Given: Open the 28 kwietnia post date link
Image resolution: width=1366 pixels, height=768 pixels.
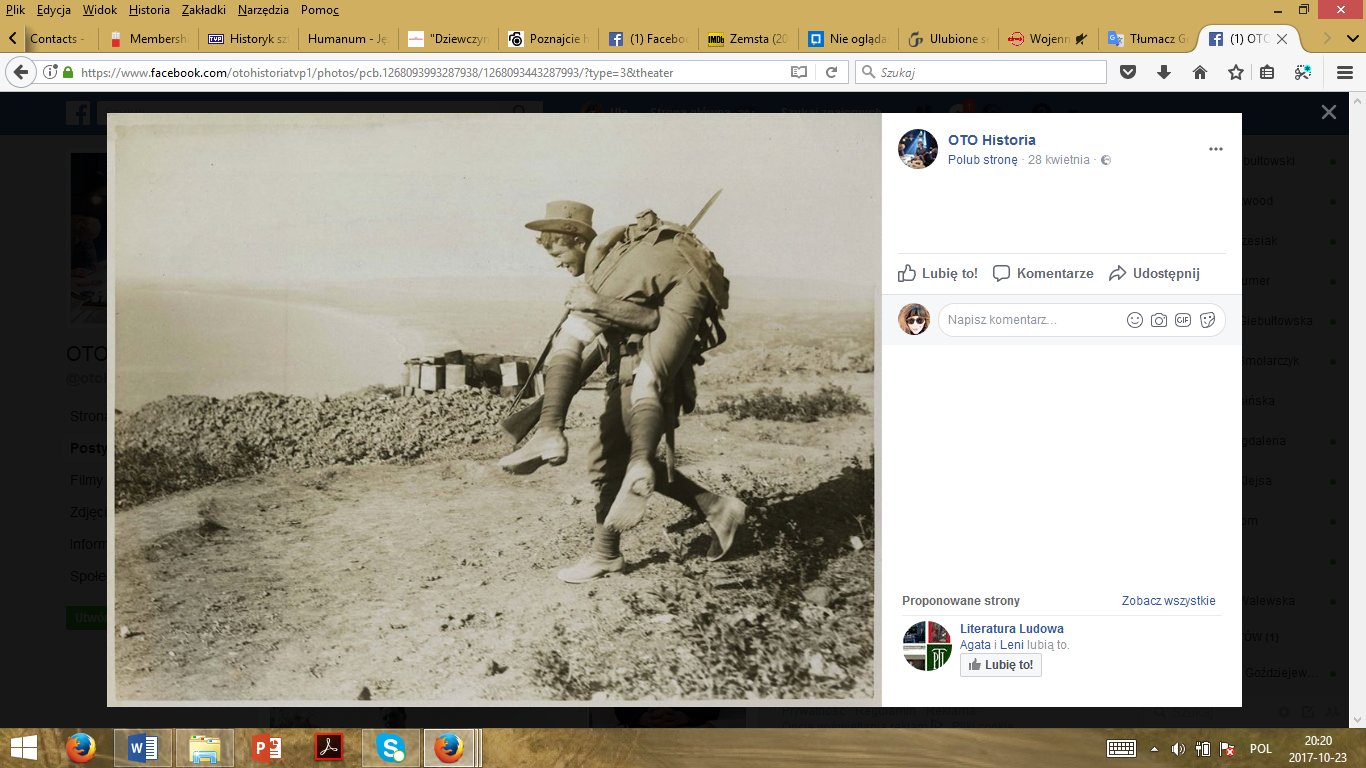Looking at the screenshot, I should tap(1059, 160).
